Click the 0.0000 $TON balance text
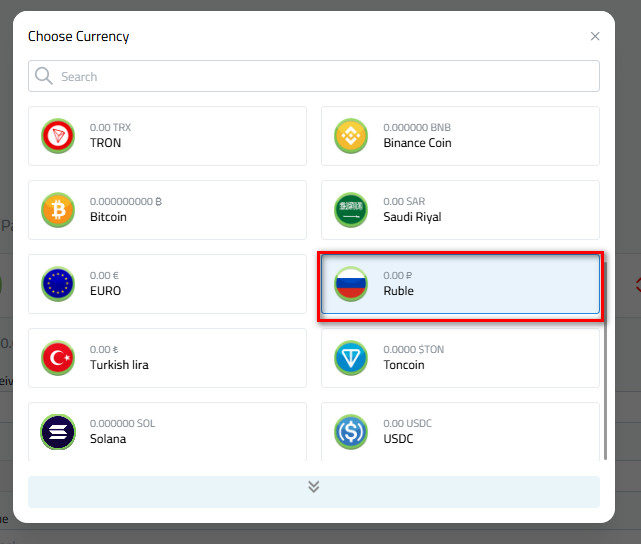Screen dimensions: 641x544 (414, 349)
